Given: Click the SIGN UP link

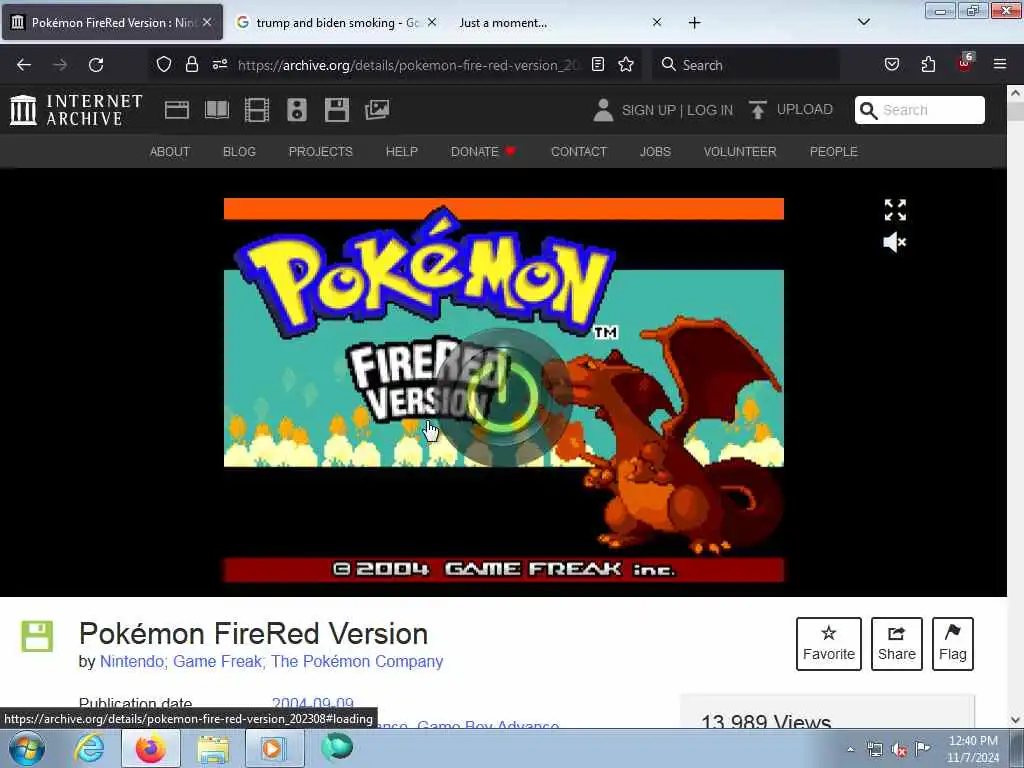Looking at the screenshot, I should (x=648, y=110).
